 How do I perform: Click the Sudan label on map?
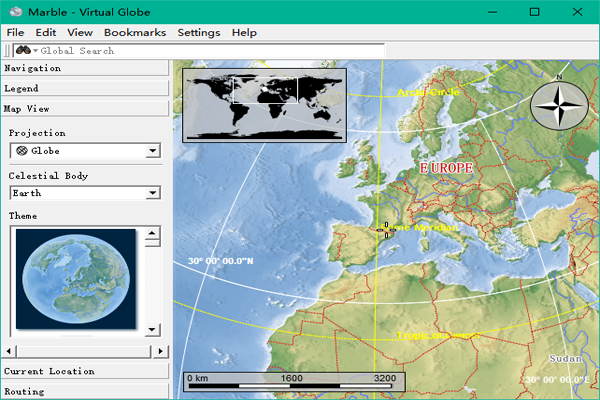[x=566, y=359]
